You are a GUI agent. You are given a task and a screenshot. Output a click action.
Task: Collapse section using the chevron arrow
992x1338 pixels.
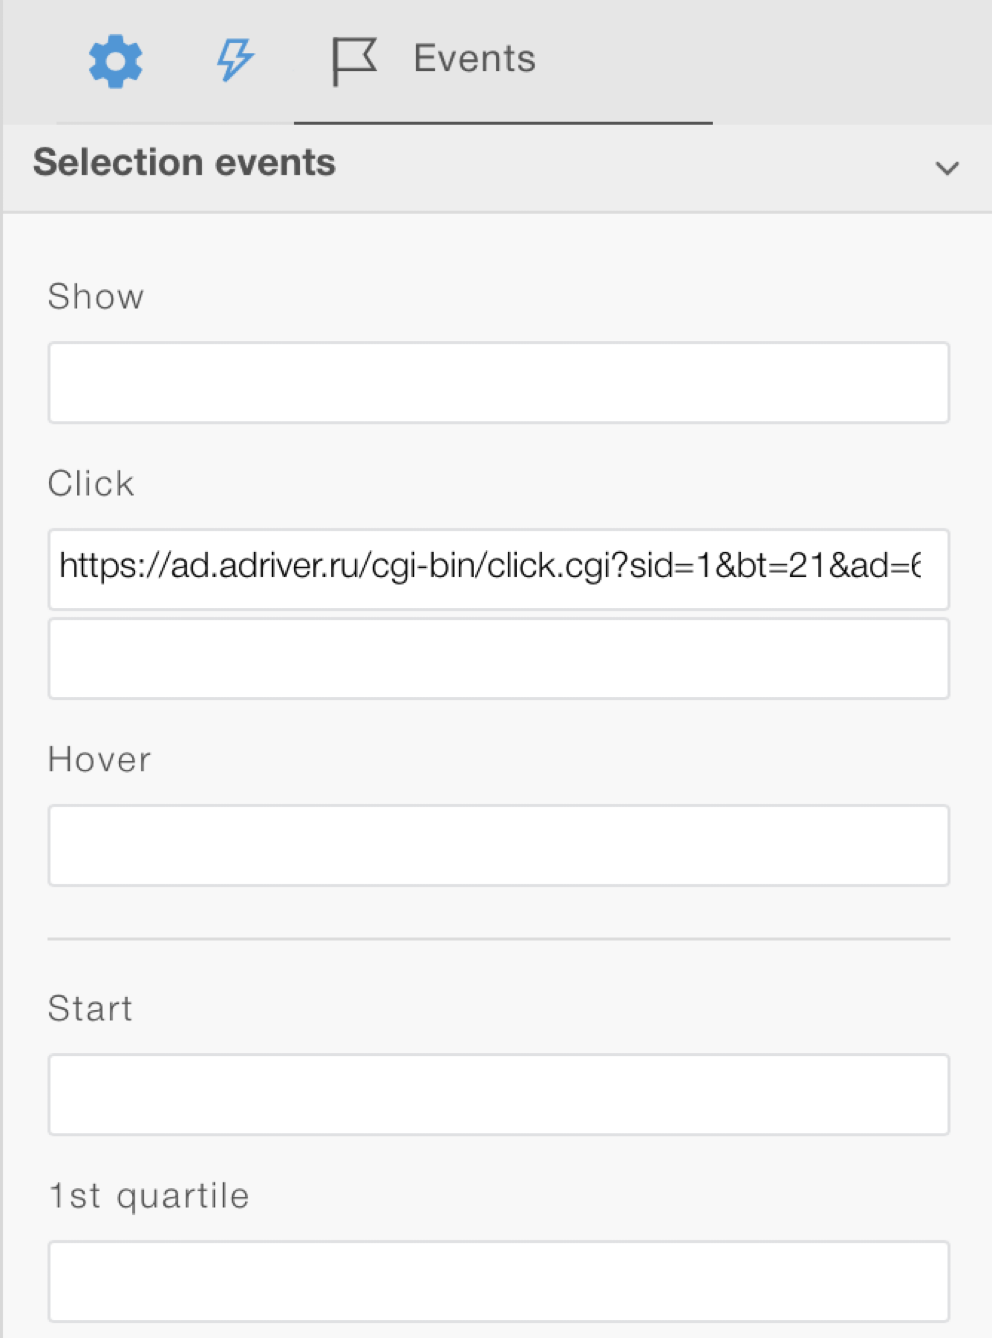click(946, 168)
